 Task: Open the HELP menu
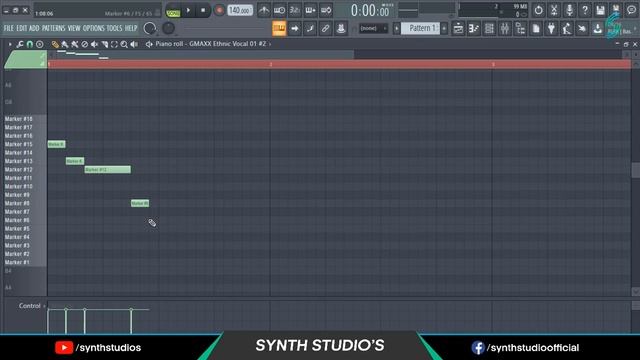click(131, 28)
